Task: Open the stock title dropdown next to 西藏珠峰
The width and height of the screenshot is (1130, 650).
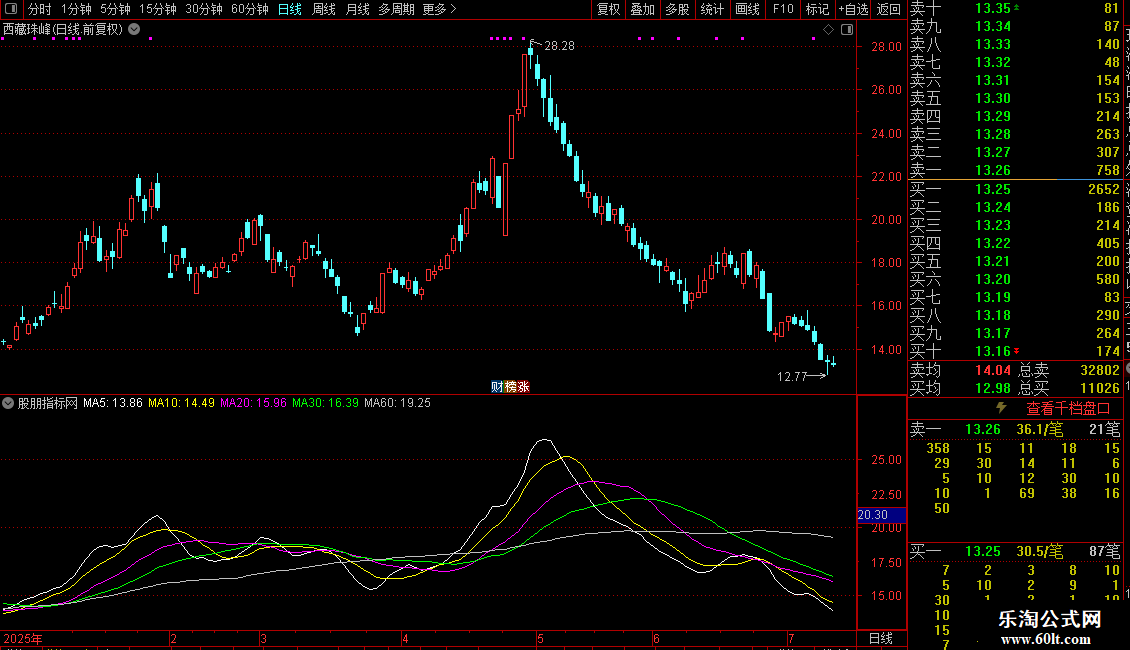Action: pyautogui.click(x=134, y=30)
